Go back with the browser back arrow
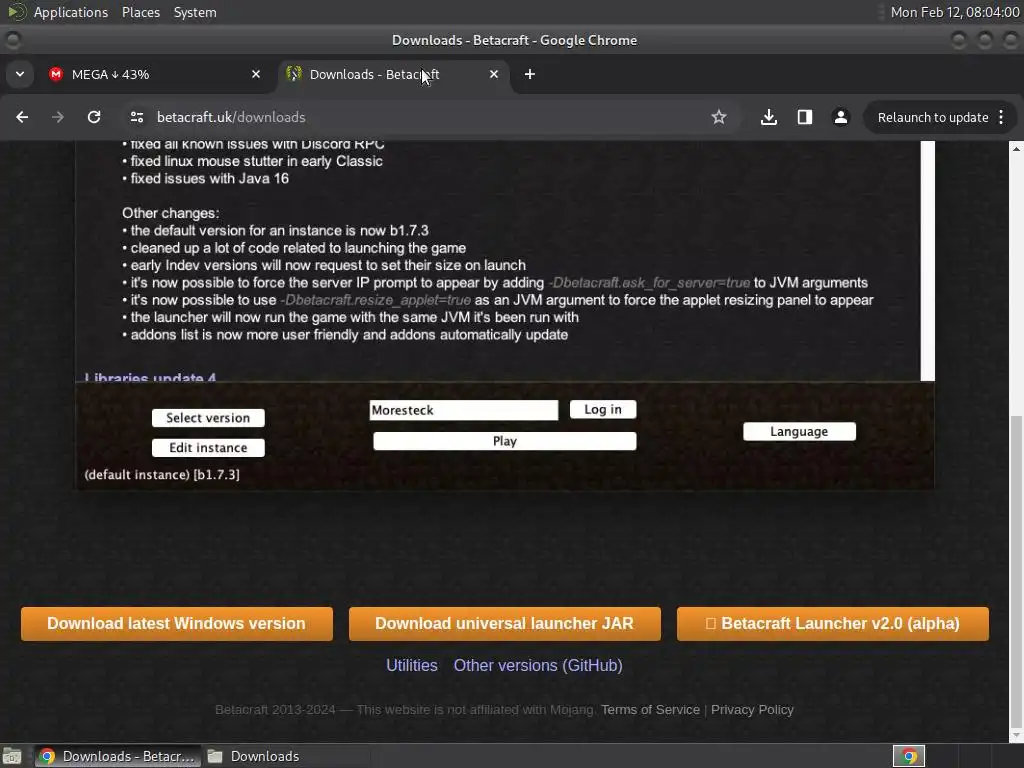Image resolution: width=1024 pixels, height=768 pixels. pos(22,117)
